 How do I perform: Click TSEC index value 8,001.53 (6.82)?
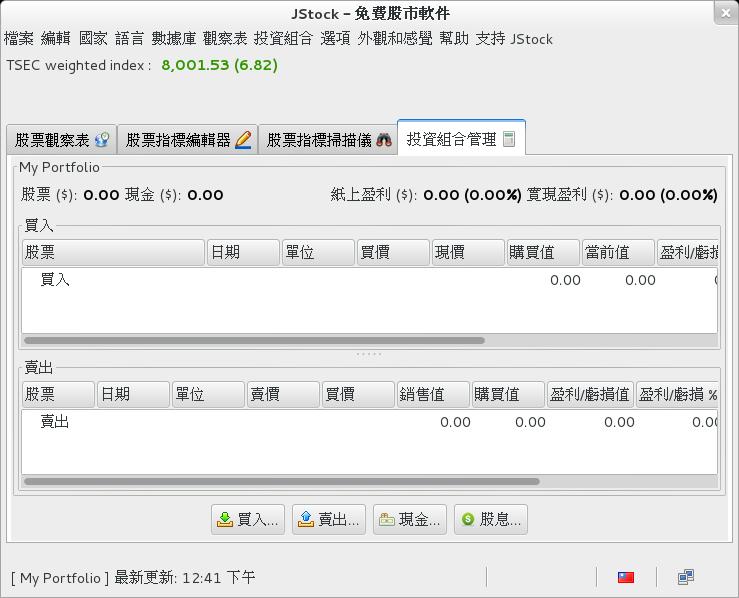click(220, 65)
